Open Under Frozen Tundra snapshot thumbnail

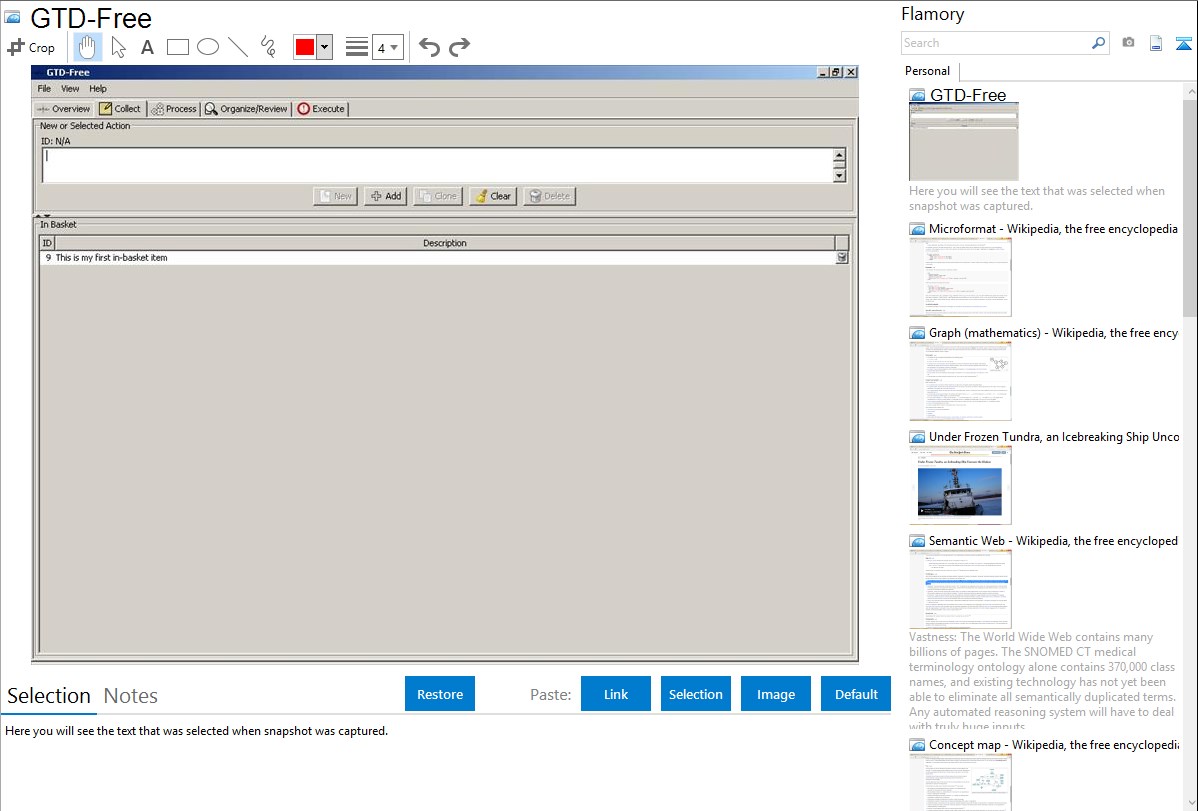[960, 485]
